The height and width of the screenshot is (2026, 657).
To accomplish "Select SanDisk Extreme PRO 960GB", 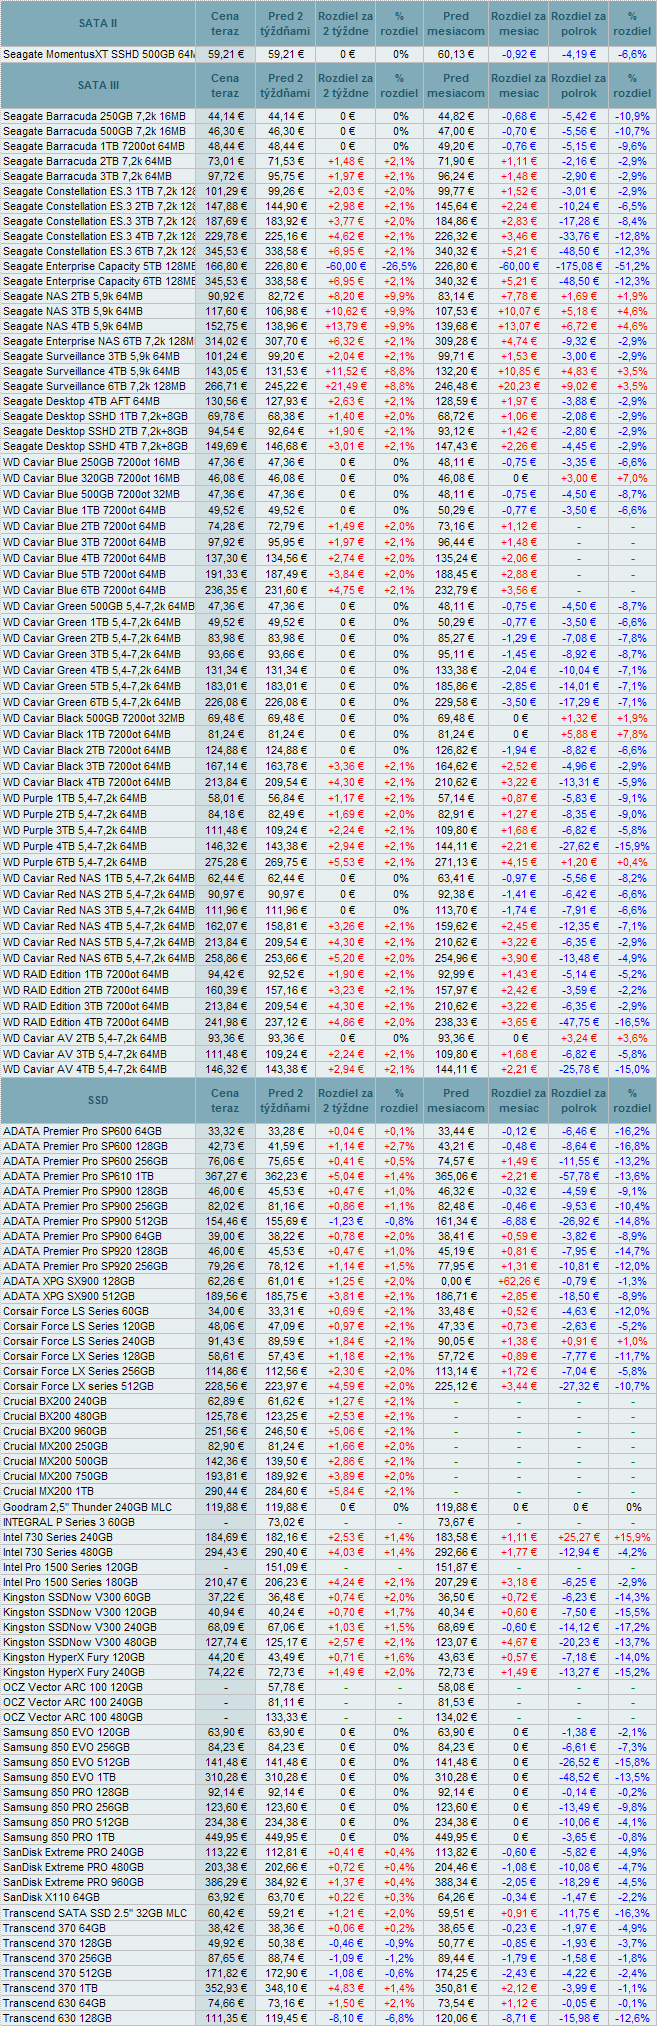I will pyautogui.click(x=72, y=1882).
